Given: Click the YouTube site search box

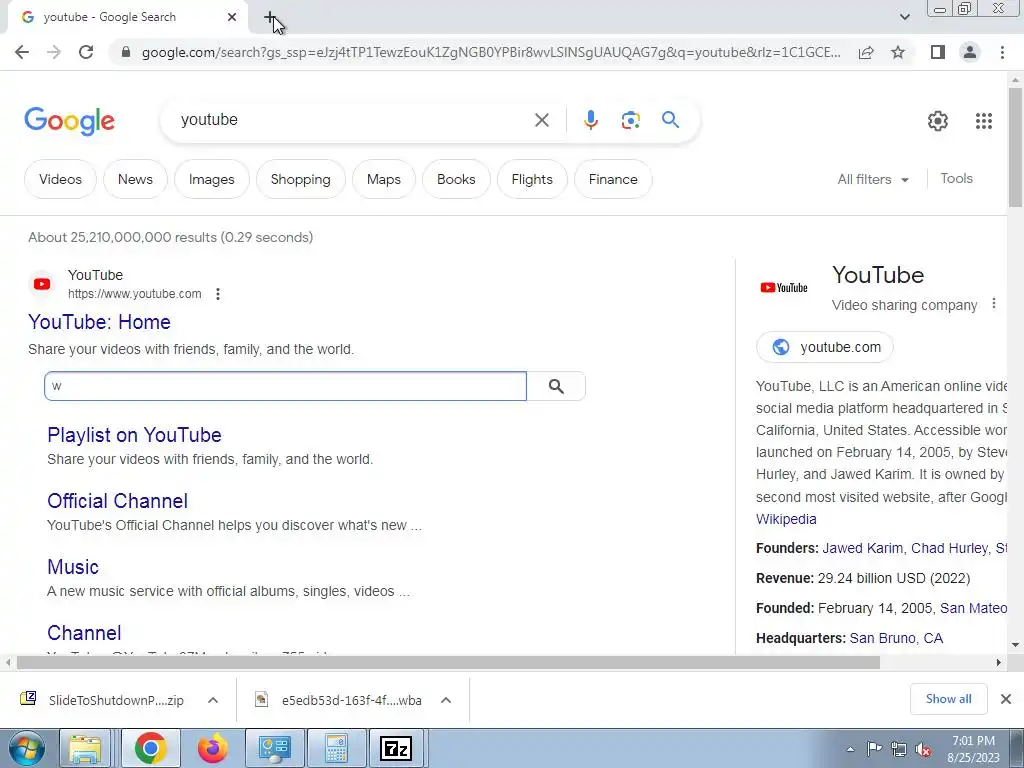Looking at the screenshot, I should tap(285, 386).
